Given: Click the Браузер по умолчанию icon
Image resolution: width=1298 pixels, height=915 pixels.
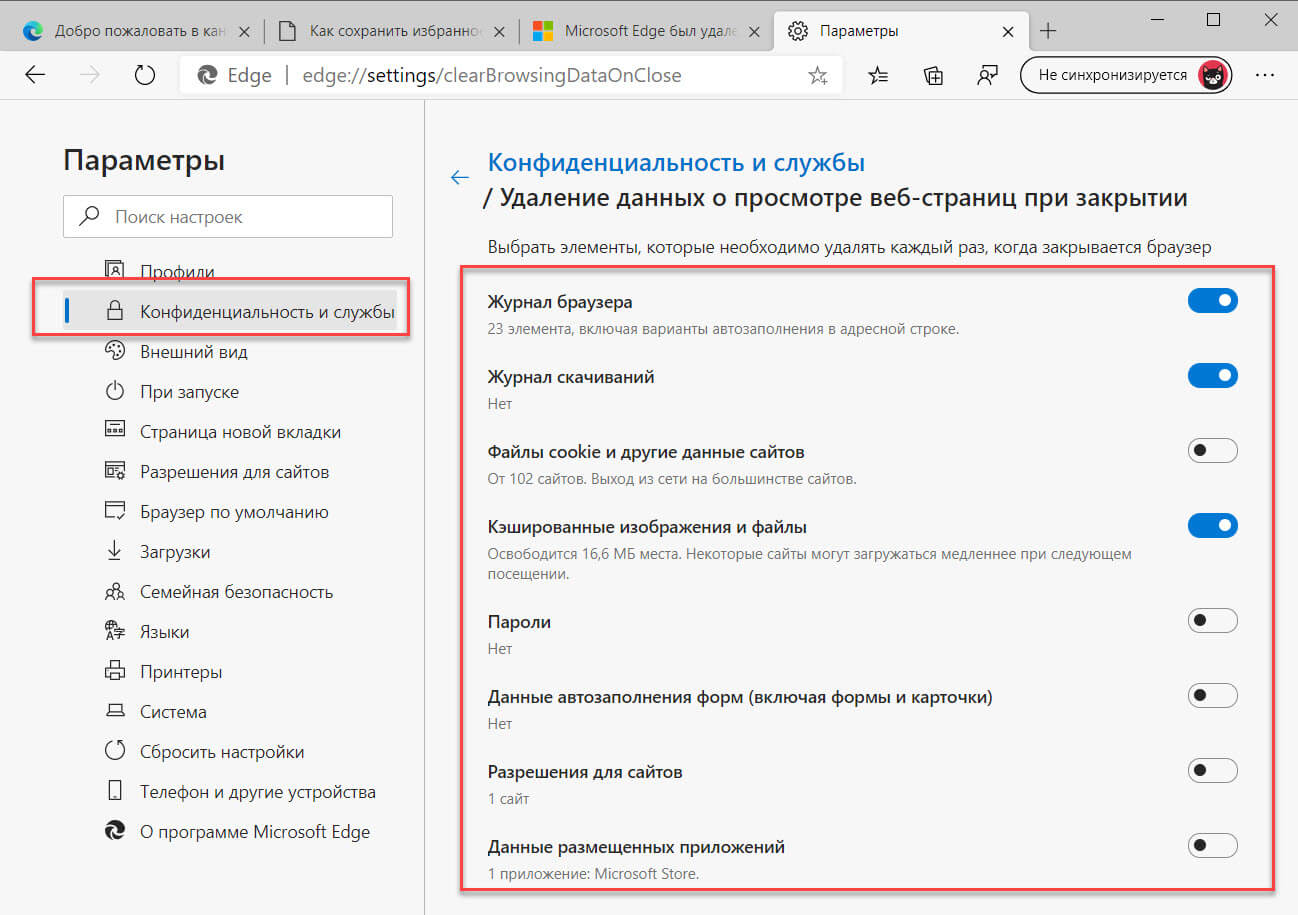Looking at the screenshot, I should [115, 511].
